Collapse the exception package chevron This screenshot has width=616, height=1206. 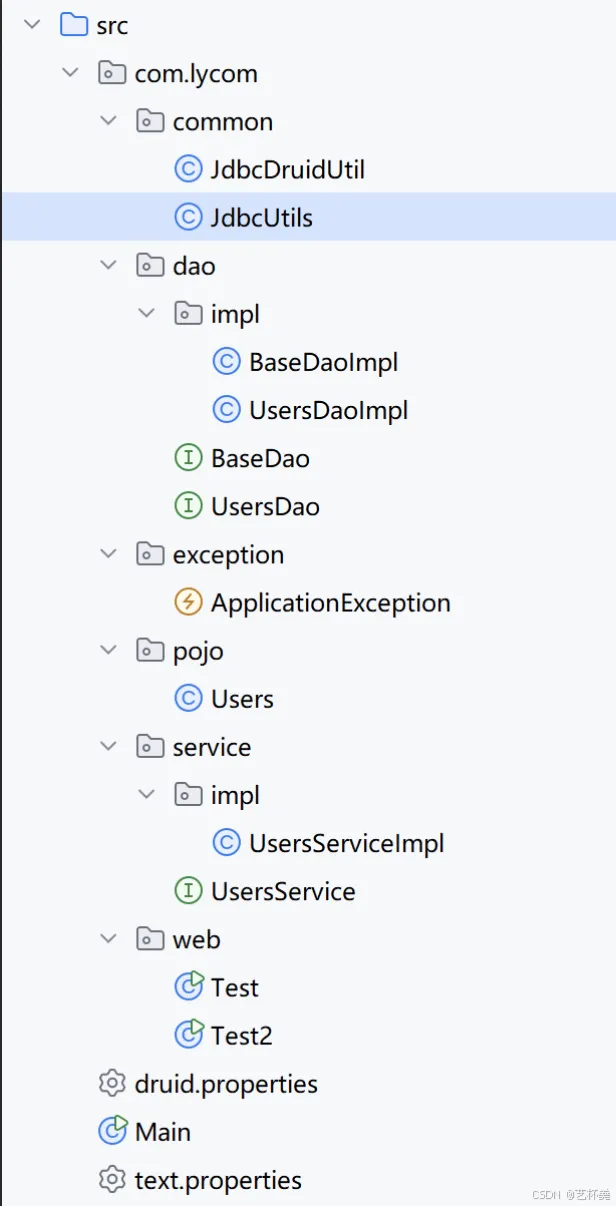pyautogui.click(x=108, y=554)
